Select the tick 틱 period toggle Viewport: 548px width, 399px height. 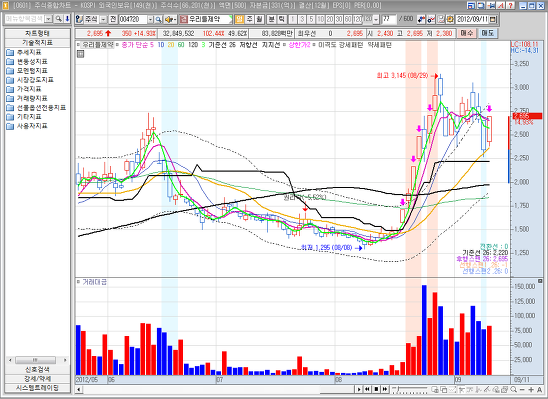282,19
